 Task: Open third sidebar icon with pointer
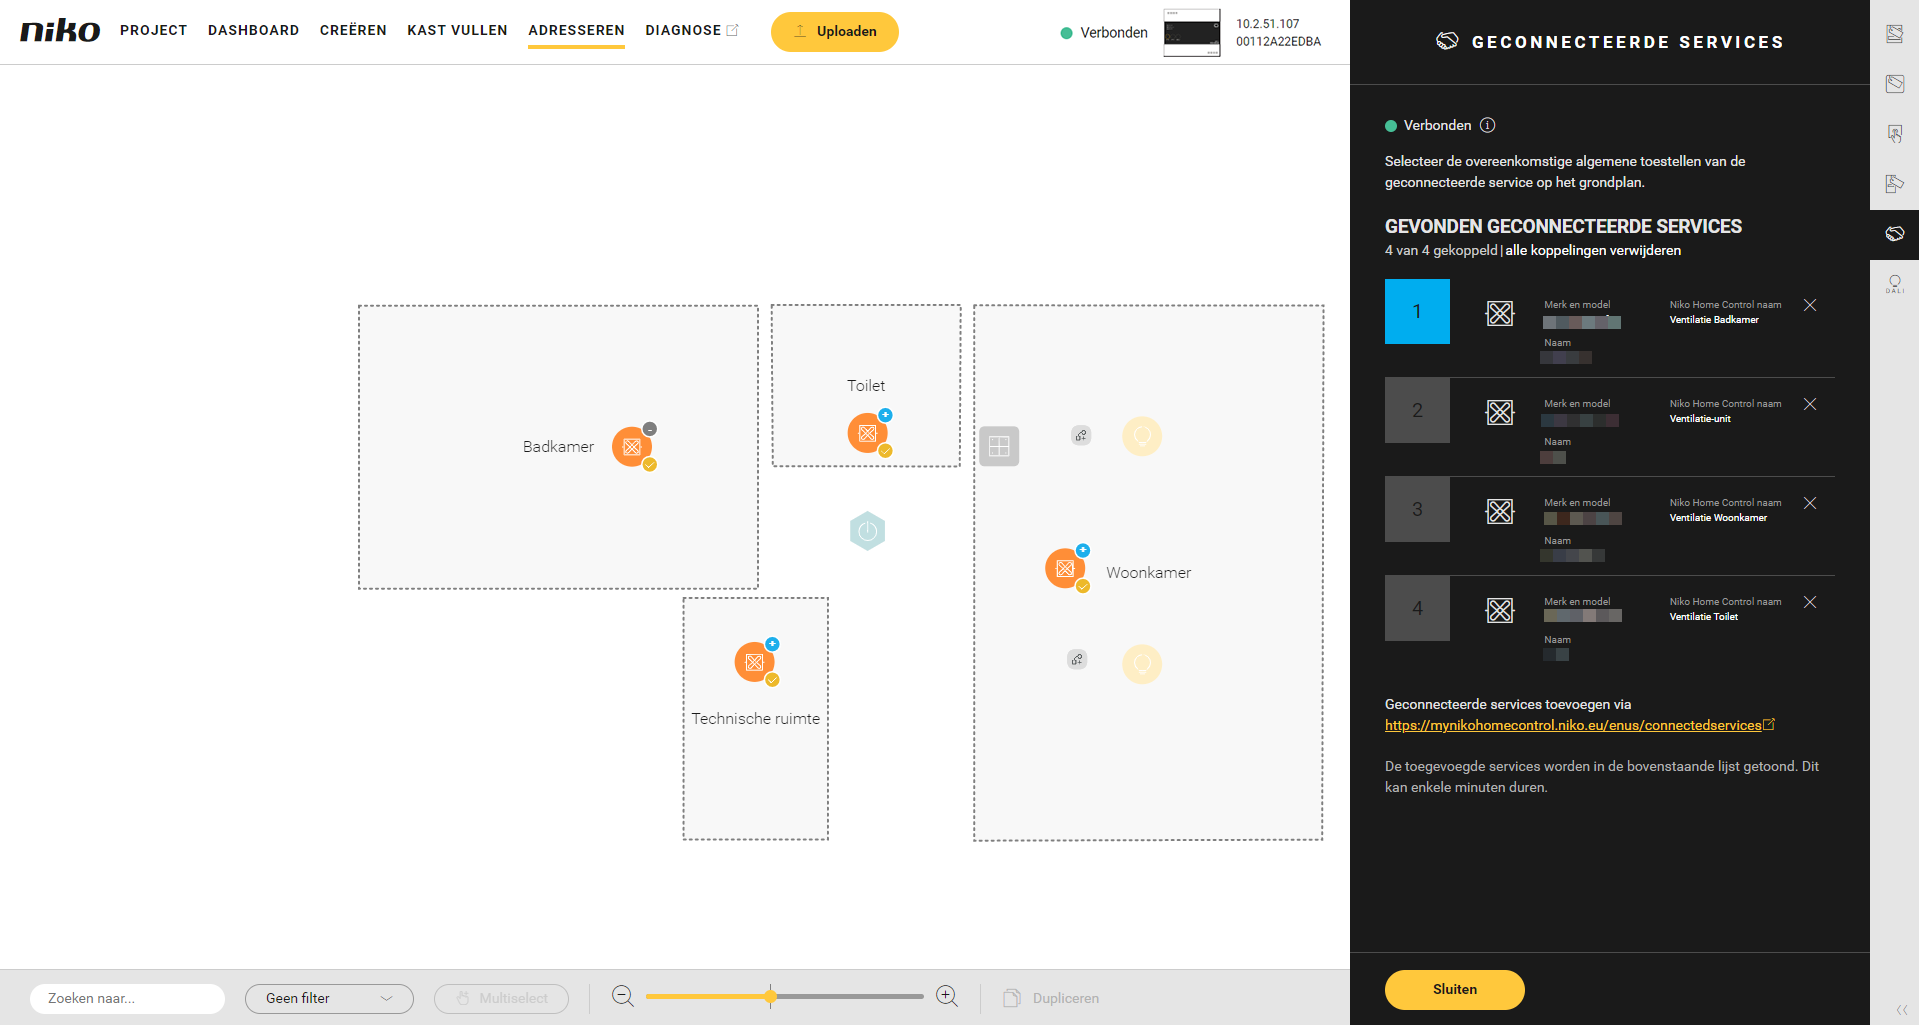(1894, 133)
